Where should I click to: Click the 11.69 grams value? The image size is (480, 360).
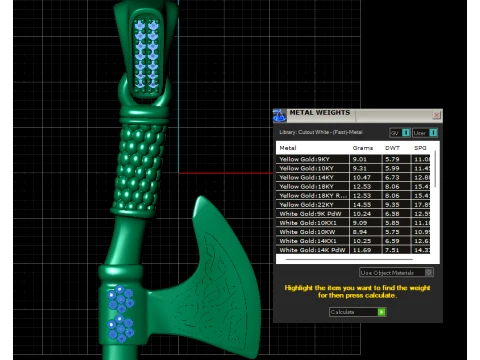click(361, 250)
